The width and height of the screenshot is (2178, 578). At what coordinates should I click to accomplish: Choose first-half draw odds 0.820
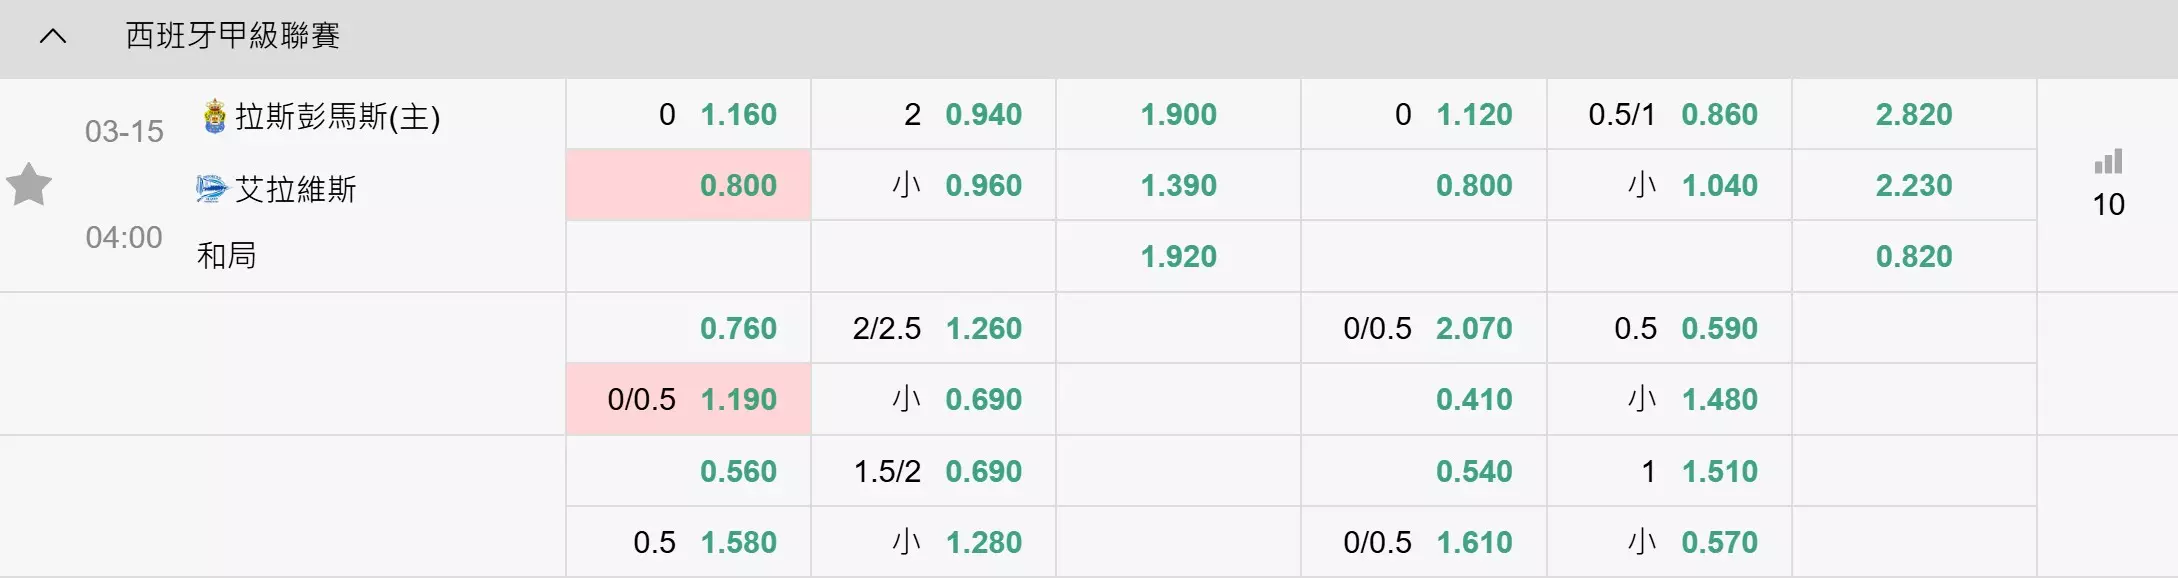(1914, 256)
